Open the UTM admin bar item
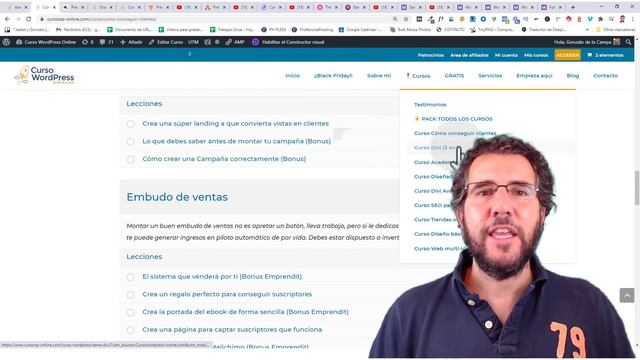This screenshot has height=360, width=640. coord(193,42)
